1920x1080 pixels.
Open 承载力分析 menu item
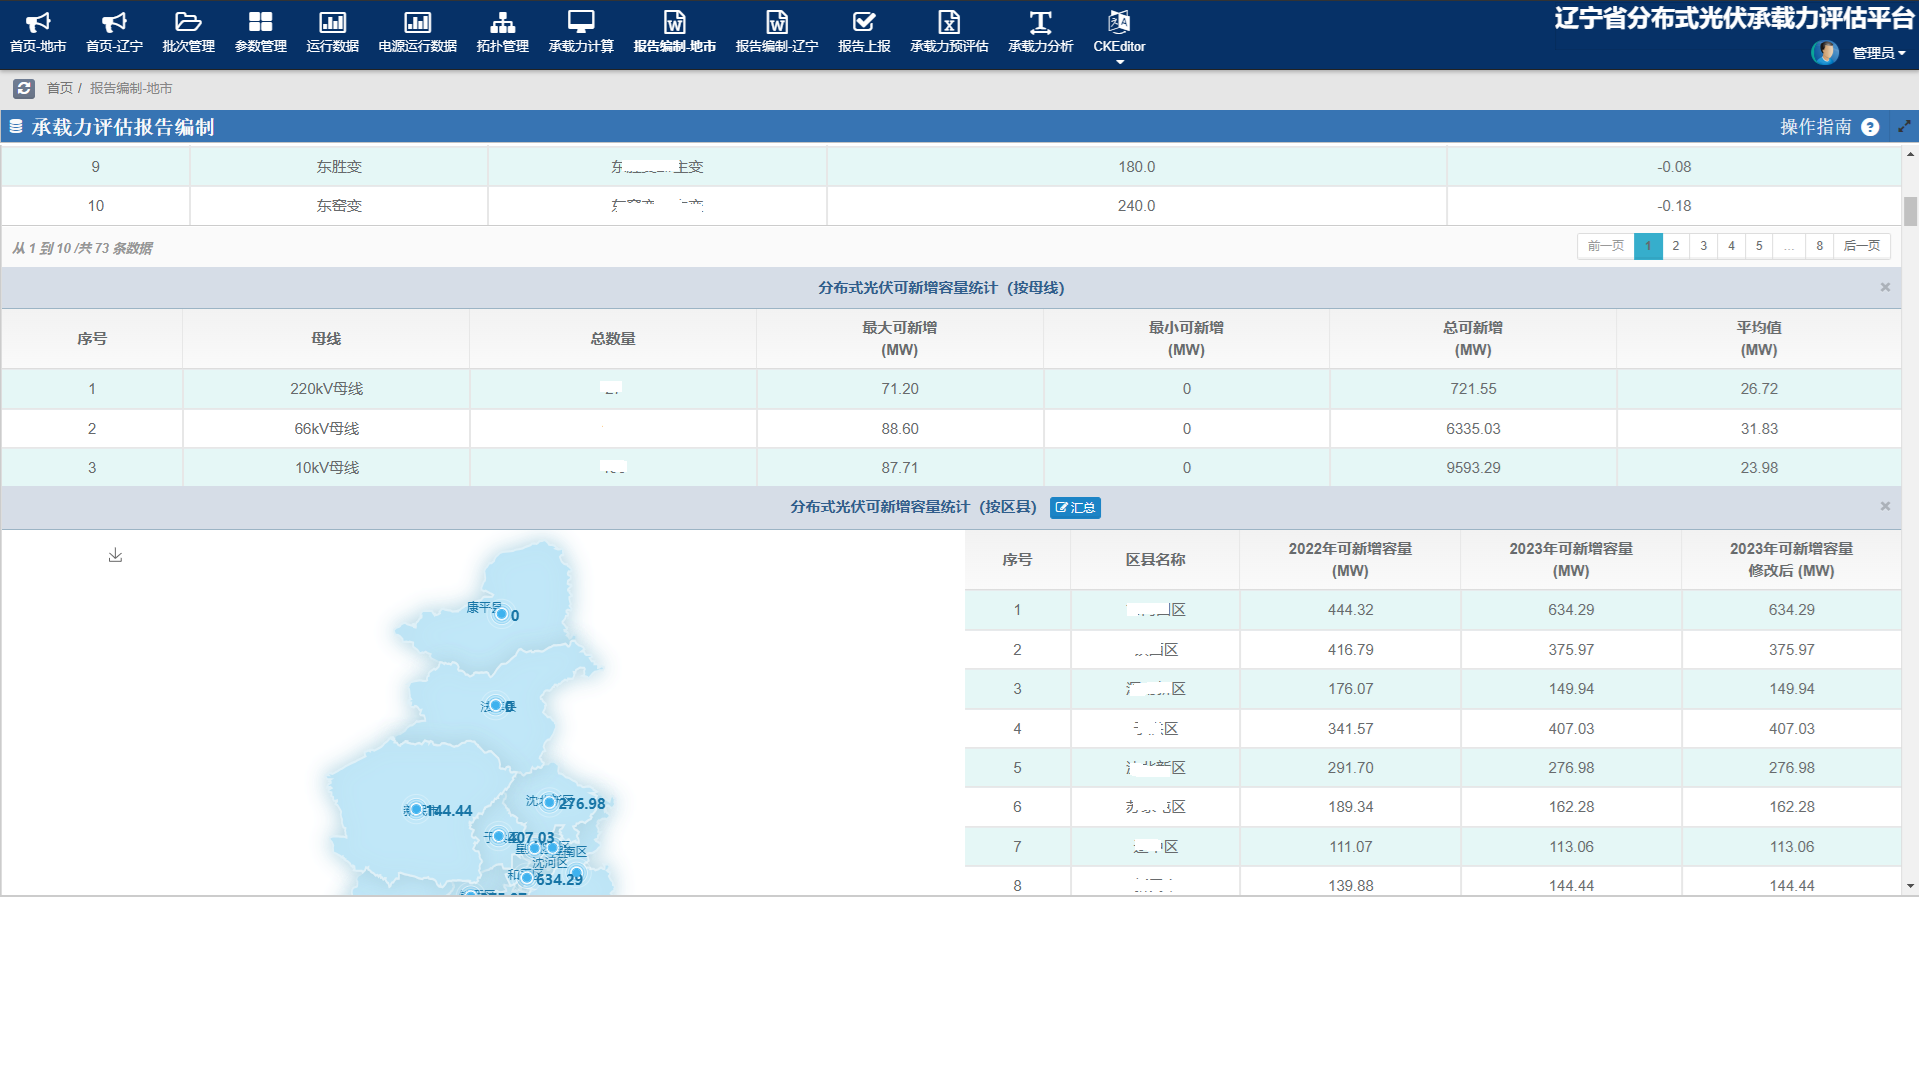(x=1040, y=32)
